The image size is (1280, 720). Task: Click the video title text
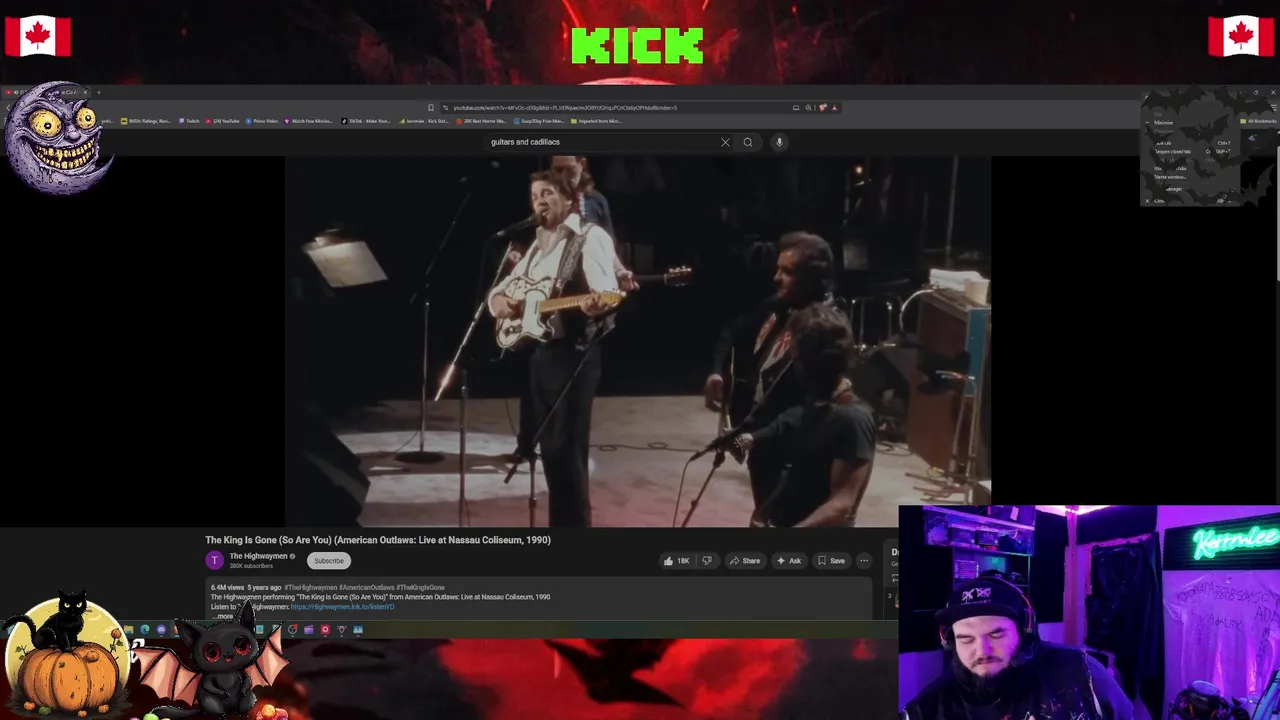click(378, 540)
